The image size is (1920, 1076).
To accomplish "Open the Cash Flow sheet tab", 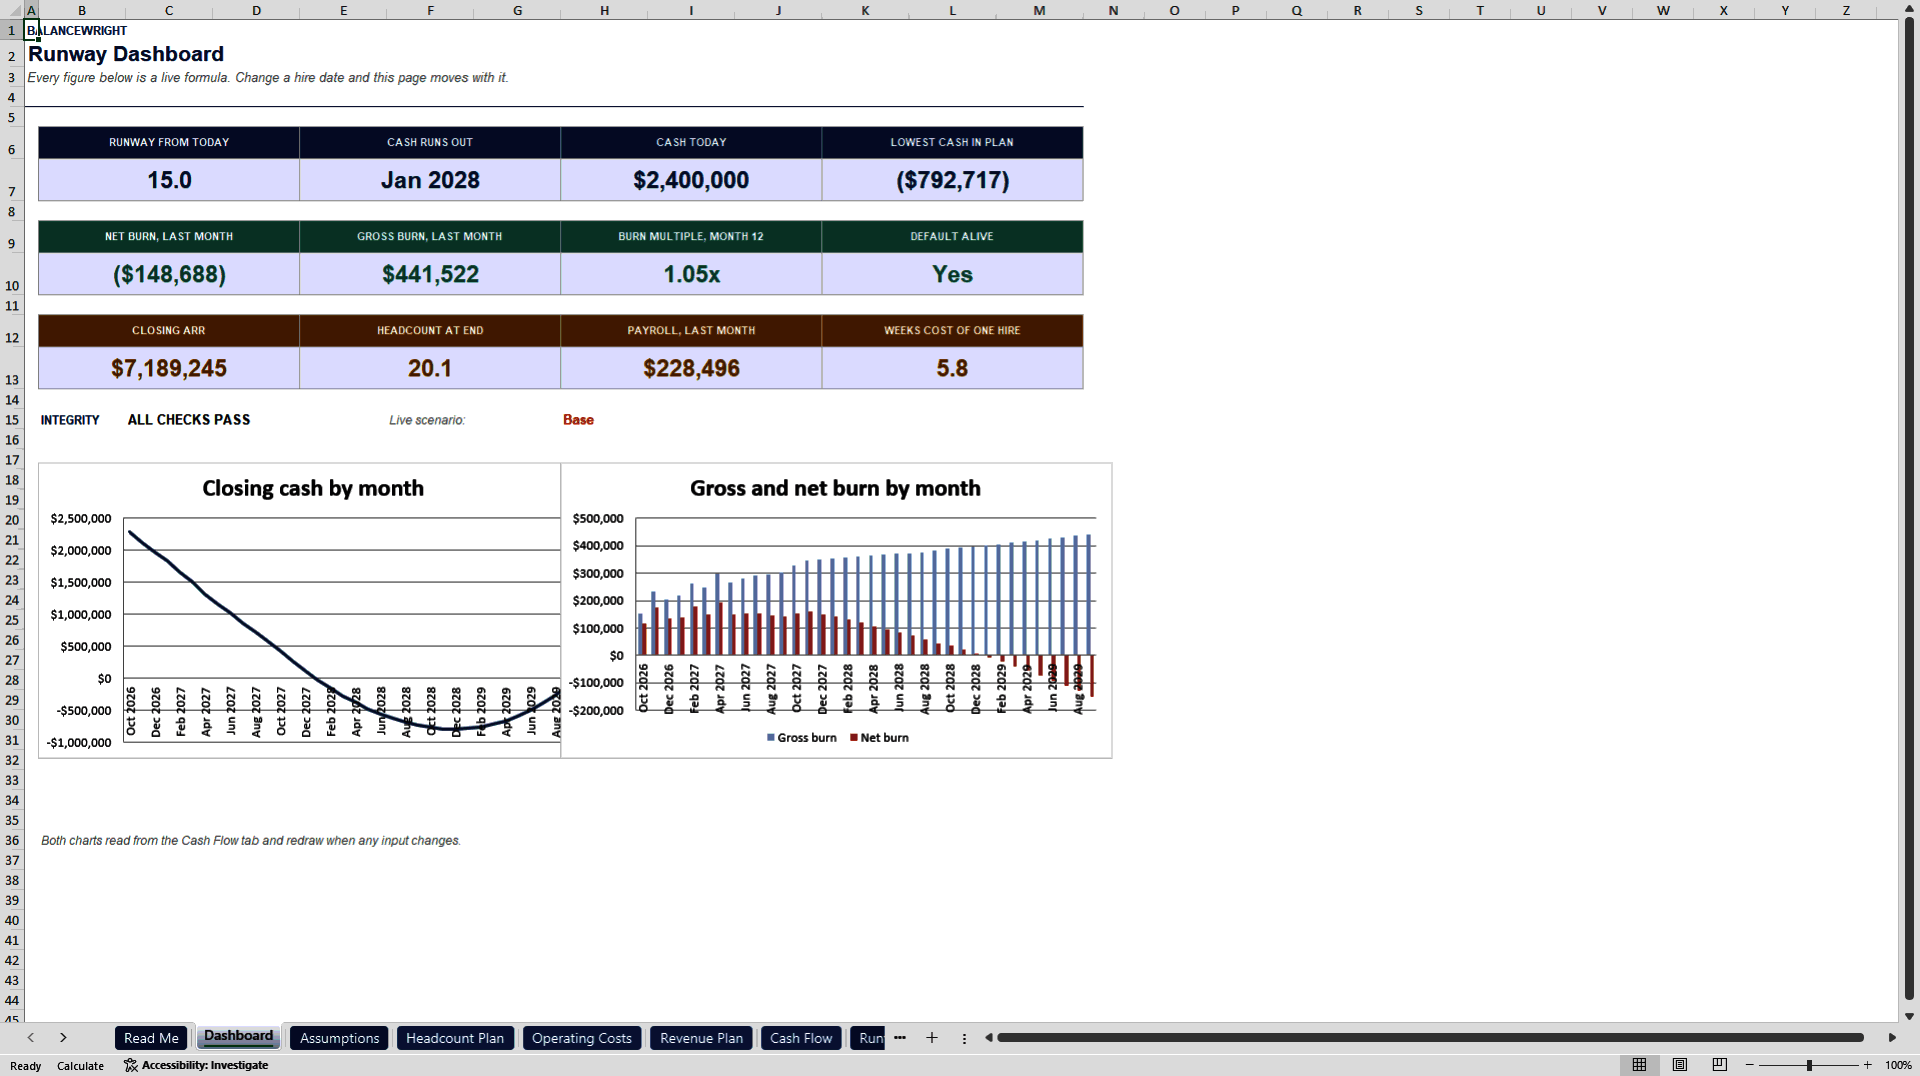I will [x=801, y=1038].
